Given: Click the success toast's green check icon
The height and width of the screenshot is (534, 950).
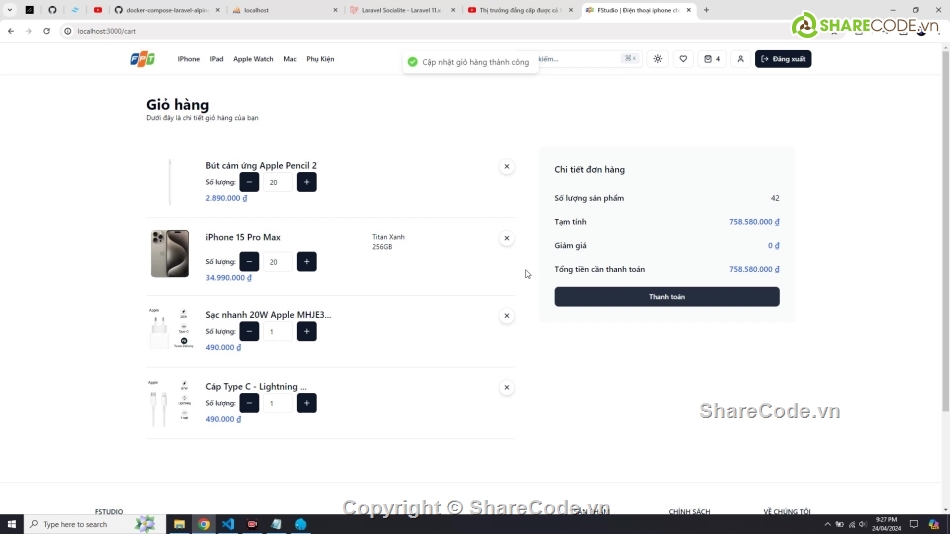Looking at the screenshot, I should point(413,62).
